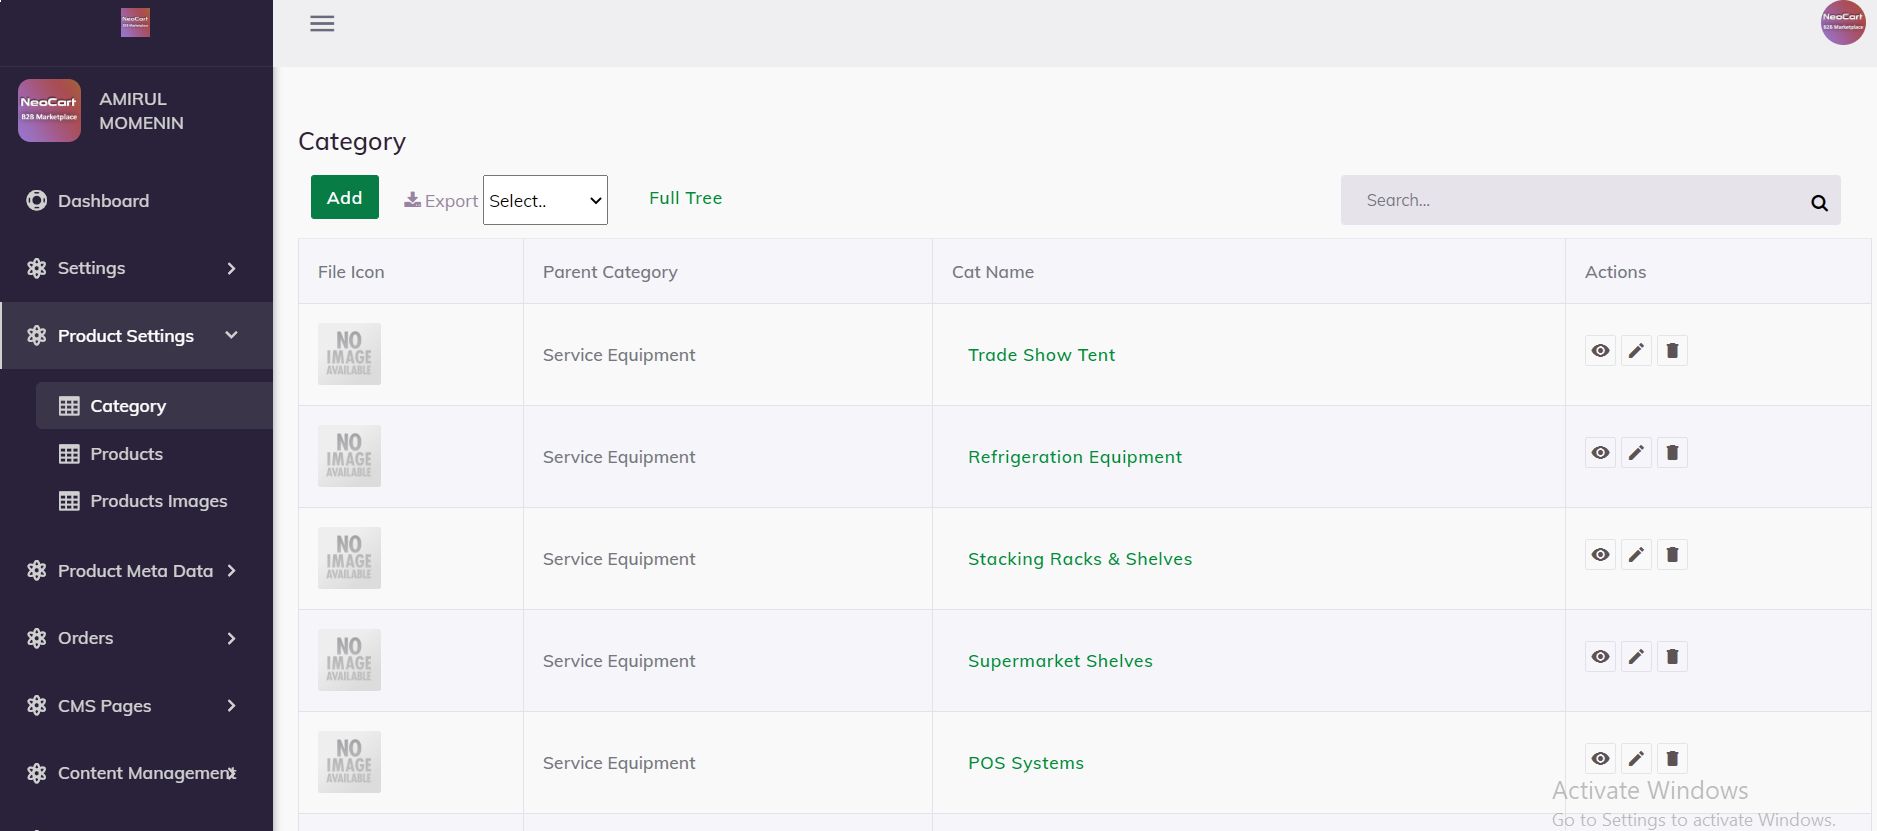This screenshot has width=1877, height=831.
Task: View the Supermarket Shelves row details
Action: 1600,657
